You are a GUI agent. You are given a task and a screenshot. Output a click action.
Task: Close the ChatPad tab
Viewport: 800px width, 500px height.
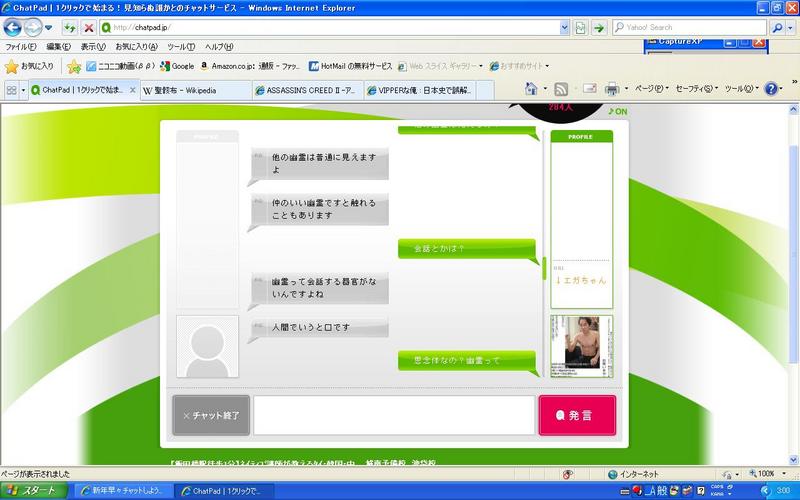pos(133,90)
